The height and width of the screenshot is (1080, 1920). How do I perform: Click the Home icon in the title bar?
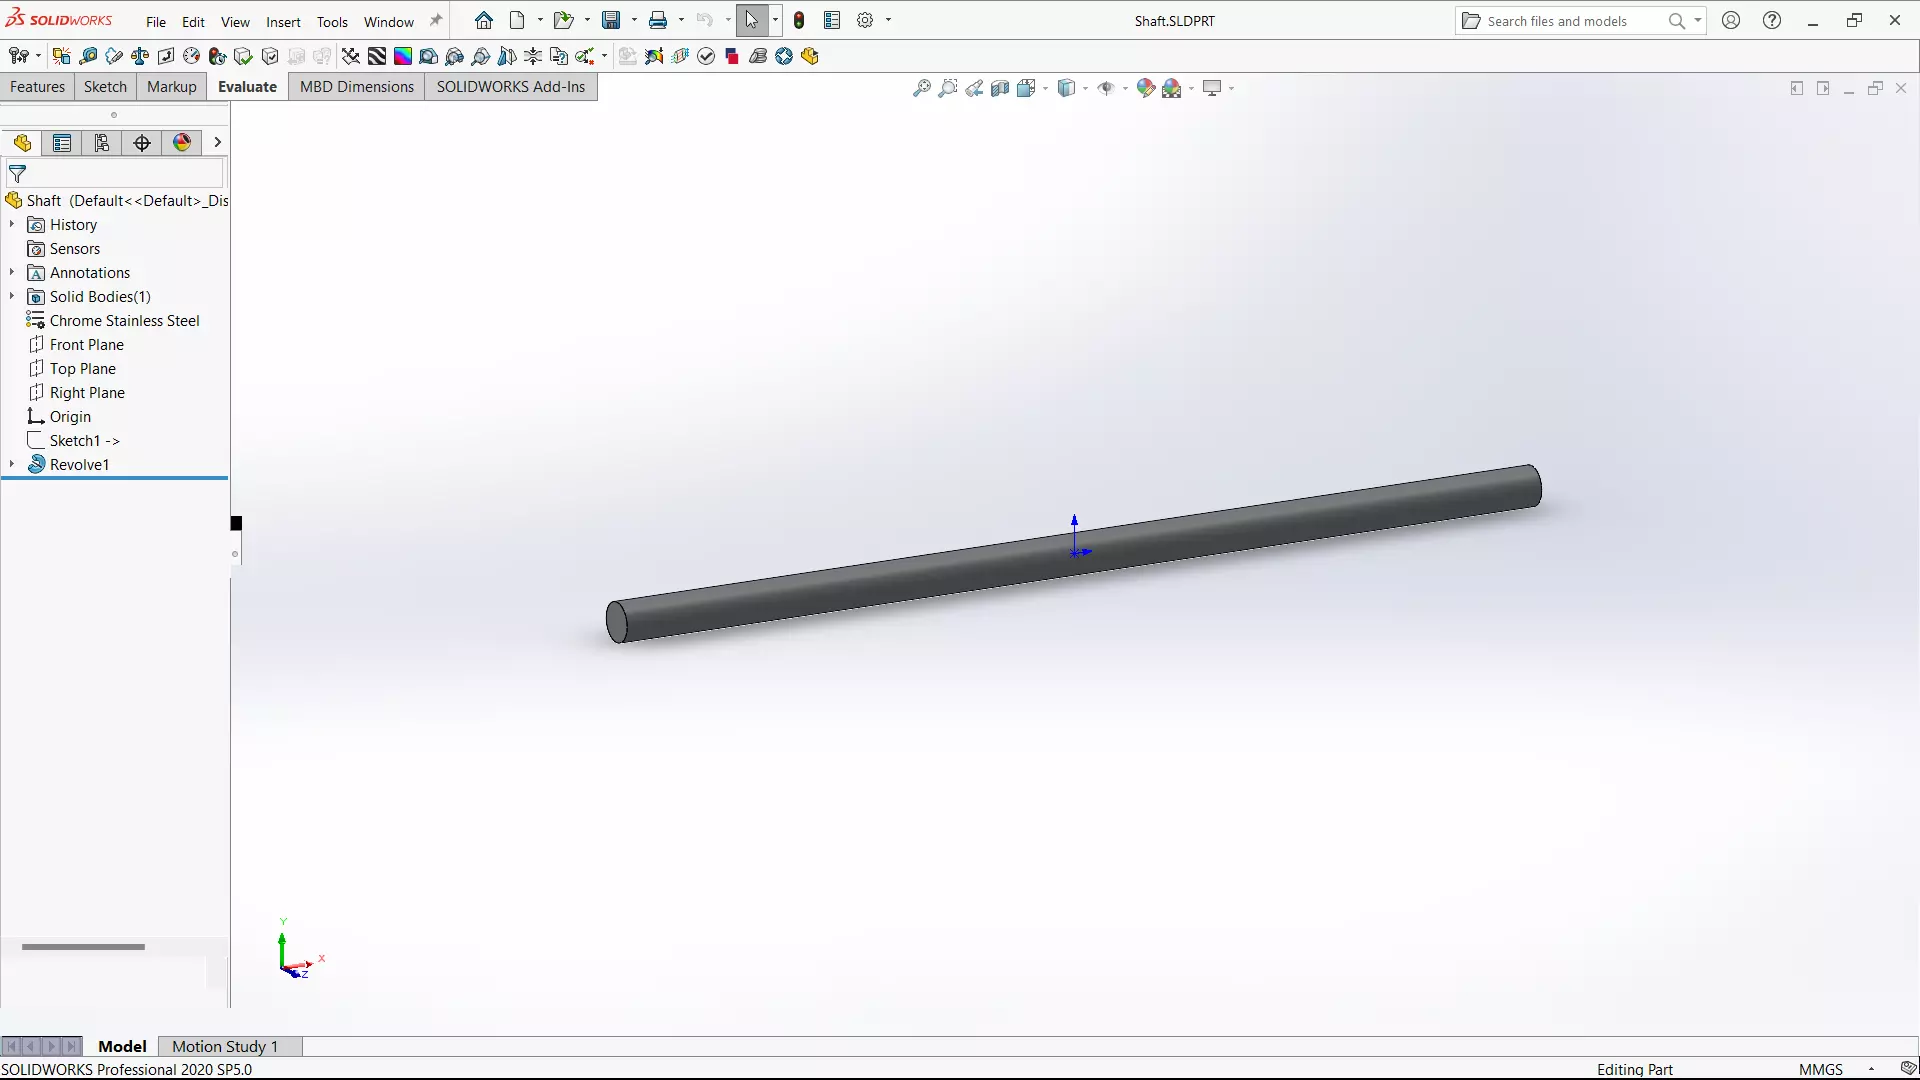484,20
